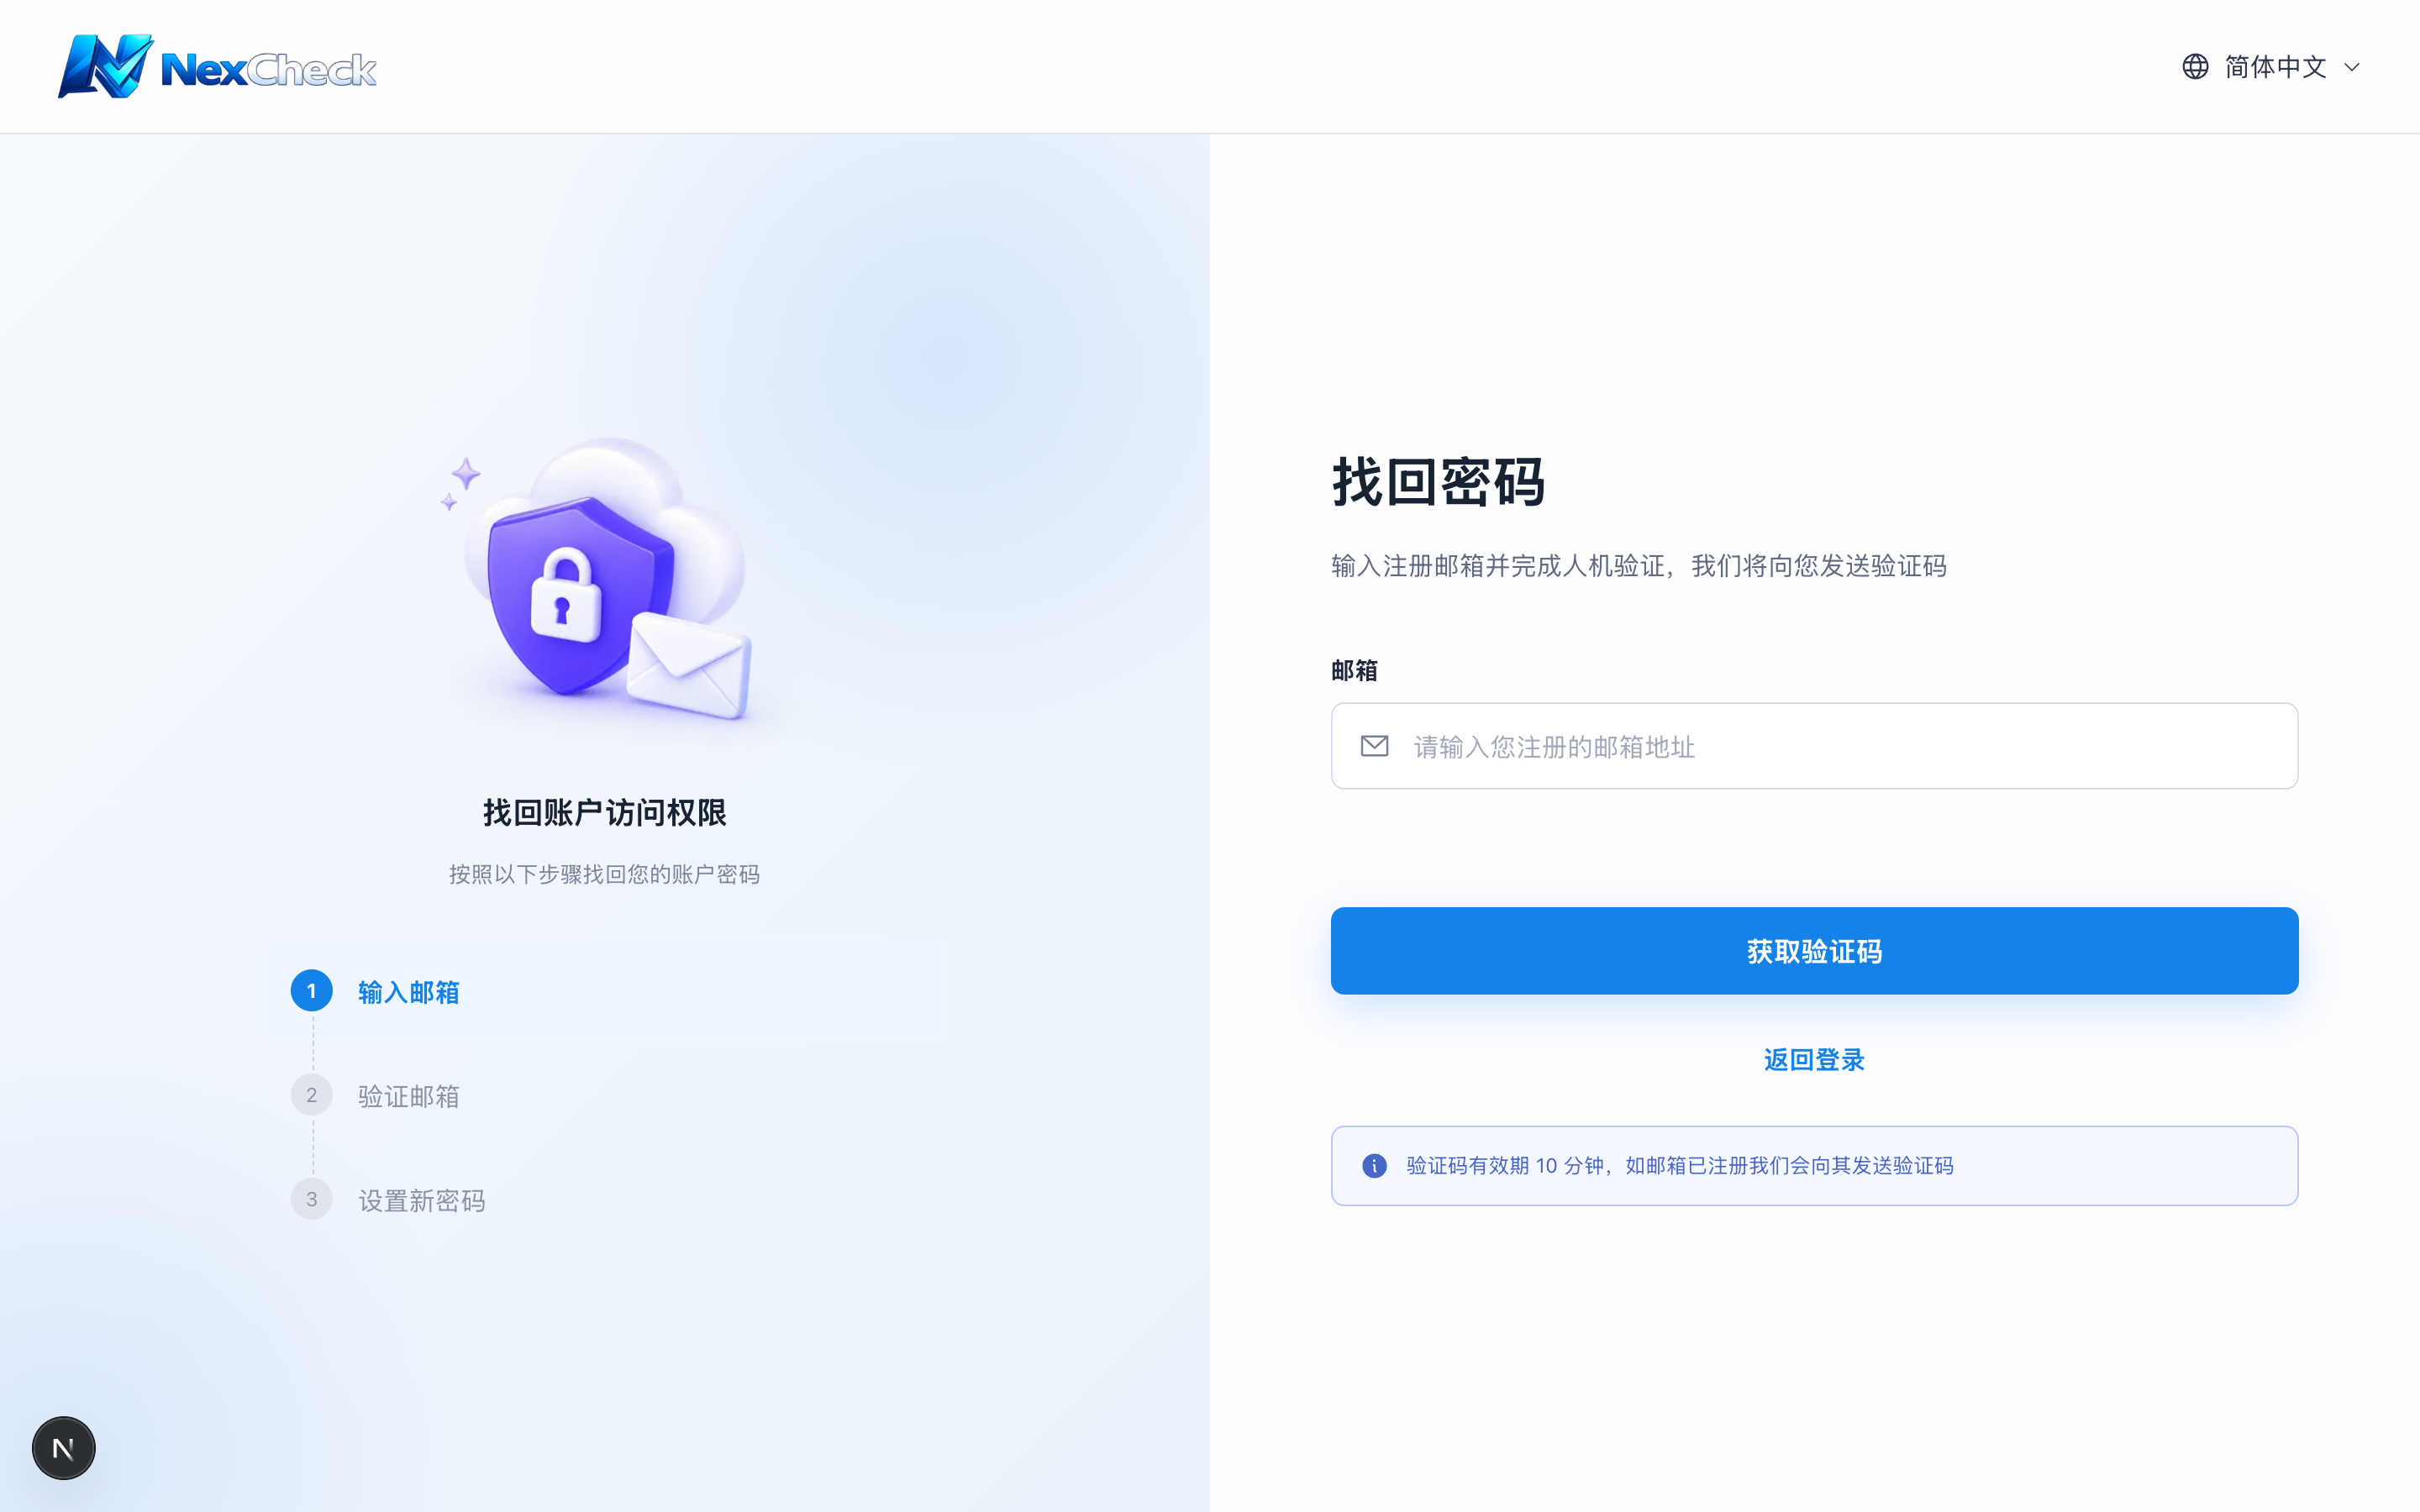Select step 1 circle 输入邮箱
The width and height of the screenshot is (2420, 1512).
(312, 991)
